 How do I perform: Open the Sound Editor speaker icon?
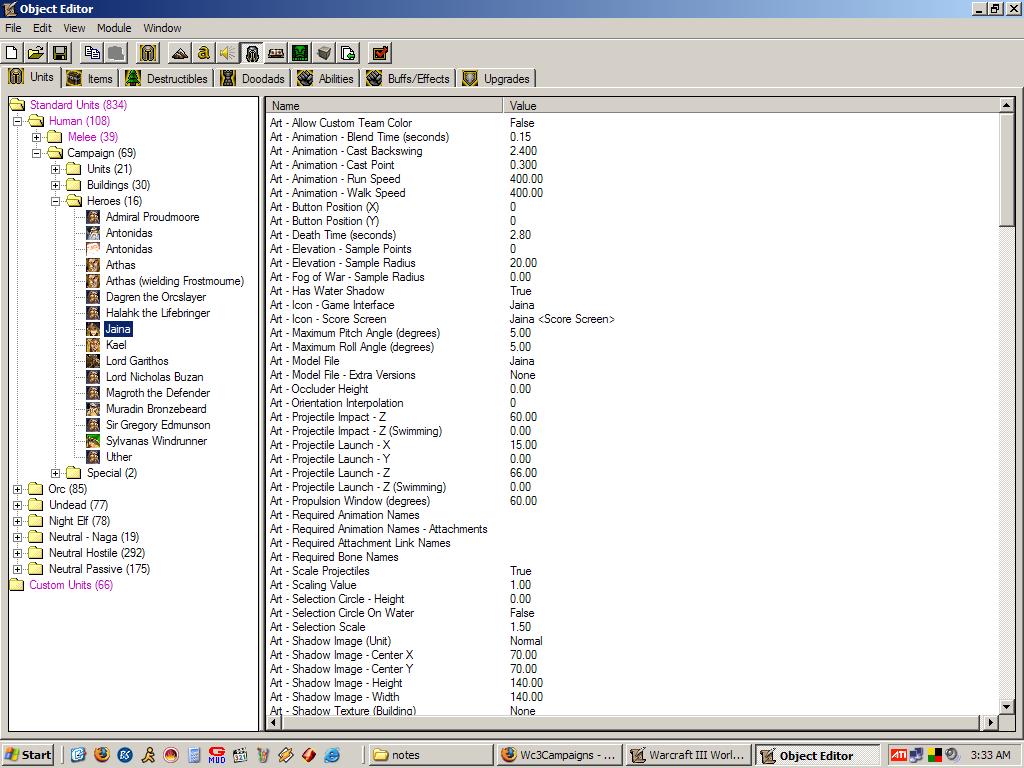tap(227, 53)
